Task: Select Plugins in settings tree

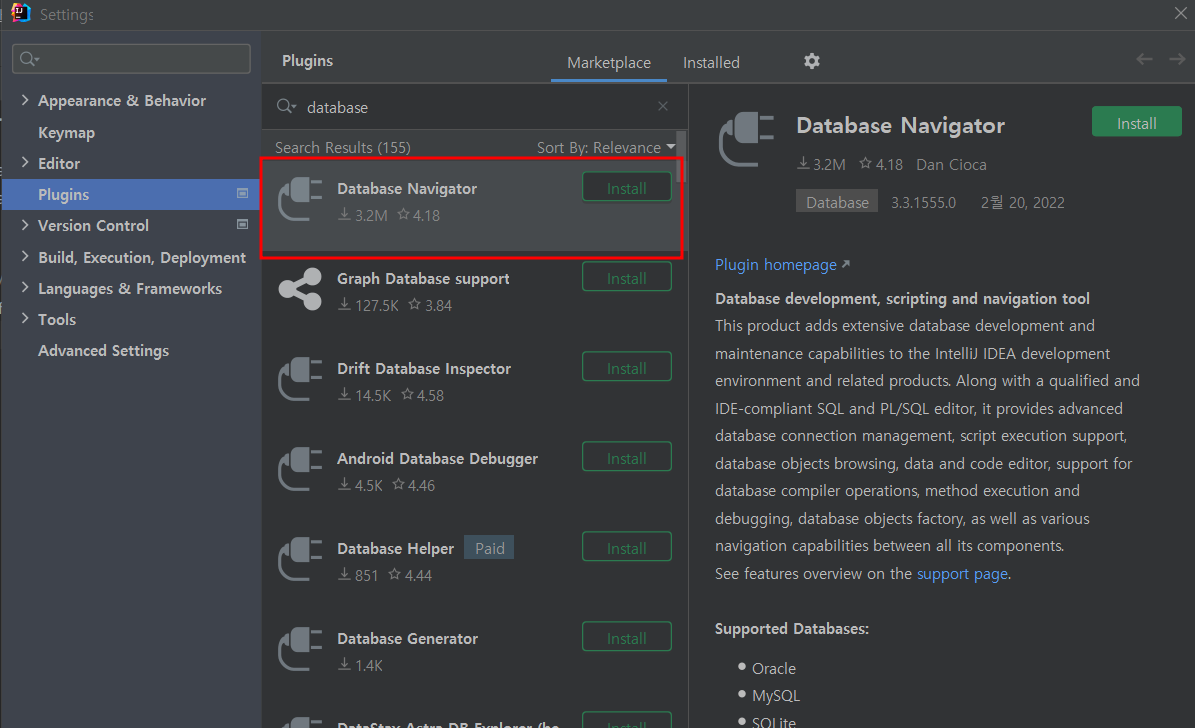Action: (x=131, y=194)
